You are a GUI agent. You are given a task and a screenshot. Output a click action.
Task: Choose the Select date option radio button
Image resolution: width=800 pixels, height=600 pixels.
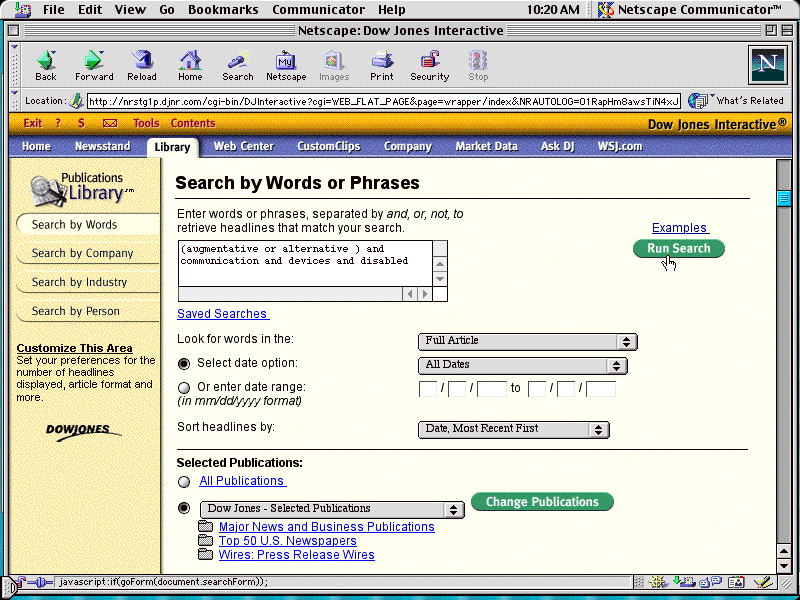pos(184,363)
